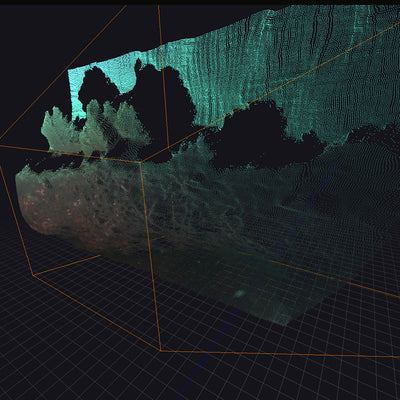Click the dark tree silhouette against the bright wall
The image size is (400, 400).
pyautogui.click(x=98, y=88)
